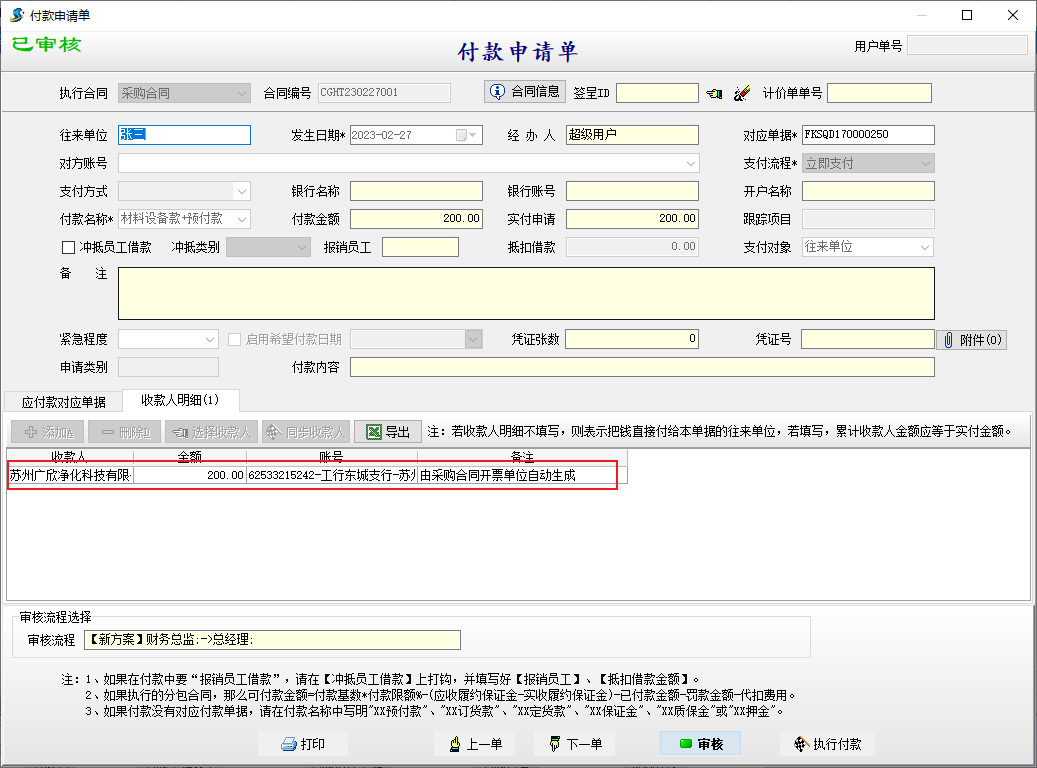Select the 收款人明细(1) tab
1037x768 pixels.
click(x=180, y=401)
